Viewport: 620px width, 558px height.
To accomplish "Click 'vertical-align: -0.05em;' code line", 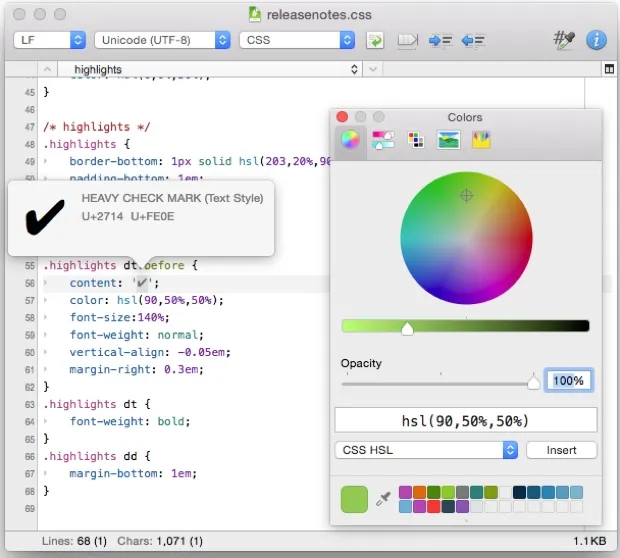I will [x=150, y=352].
